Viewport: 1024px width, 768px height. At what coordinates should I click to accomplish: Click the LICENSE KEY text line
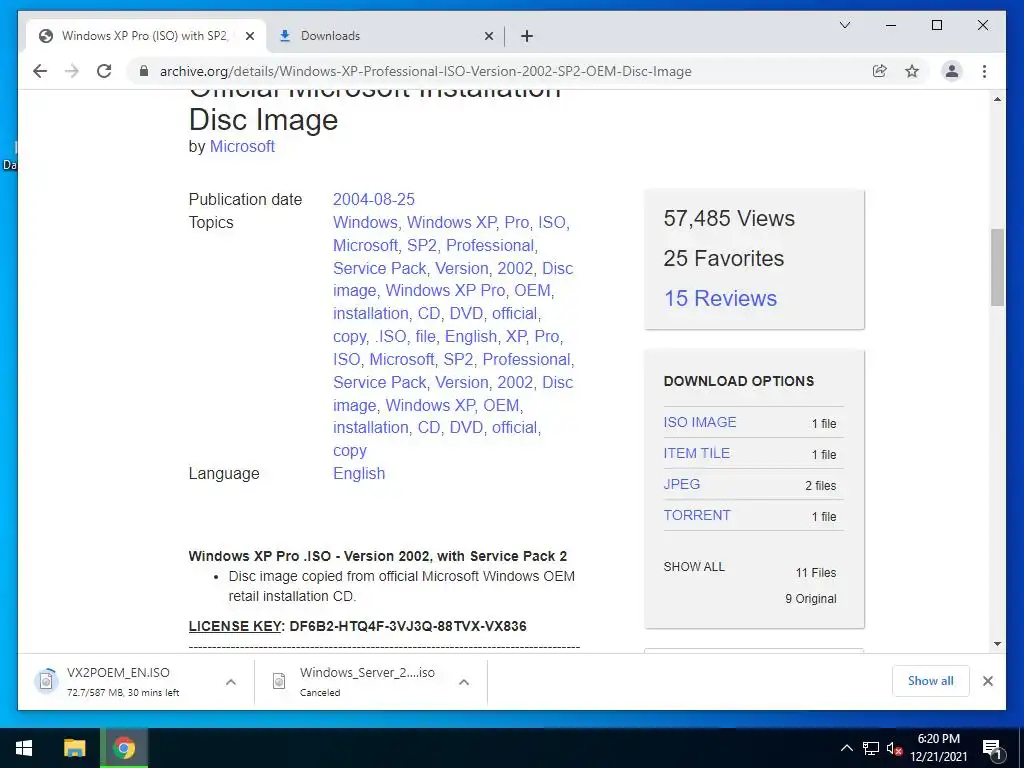click(x=357, y=626)
